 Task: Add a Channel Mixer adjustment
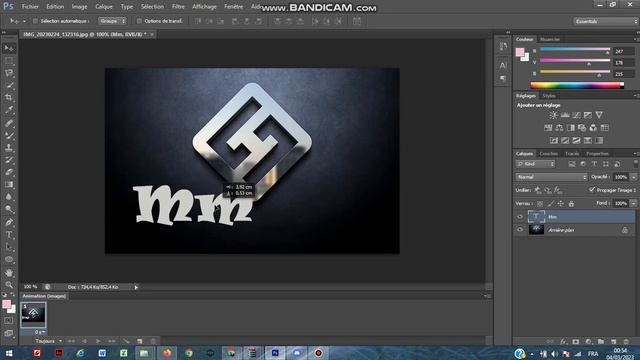pyautogui.click(x=593, y=128)
